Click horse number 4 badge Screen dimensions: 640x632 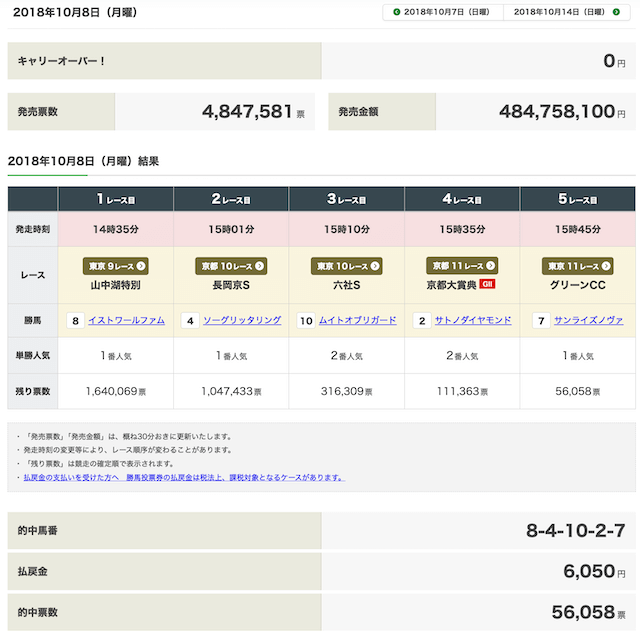point(190,321)
